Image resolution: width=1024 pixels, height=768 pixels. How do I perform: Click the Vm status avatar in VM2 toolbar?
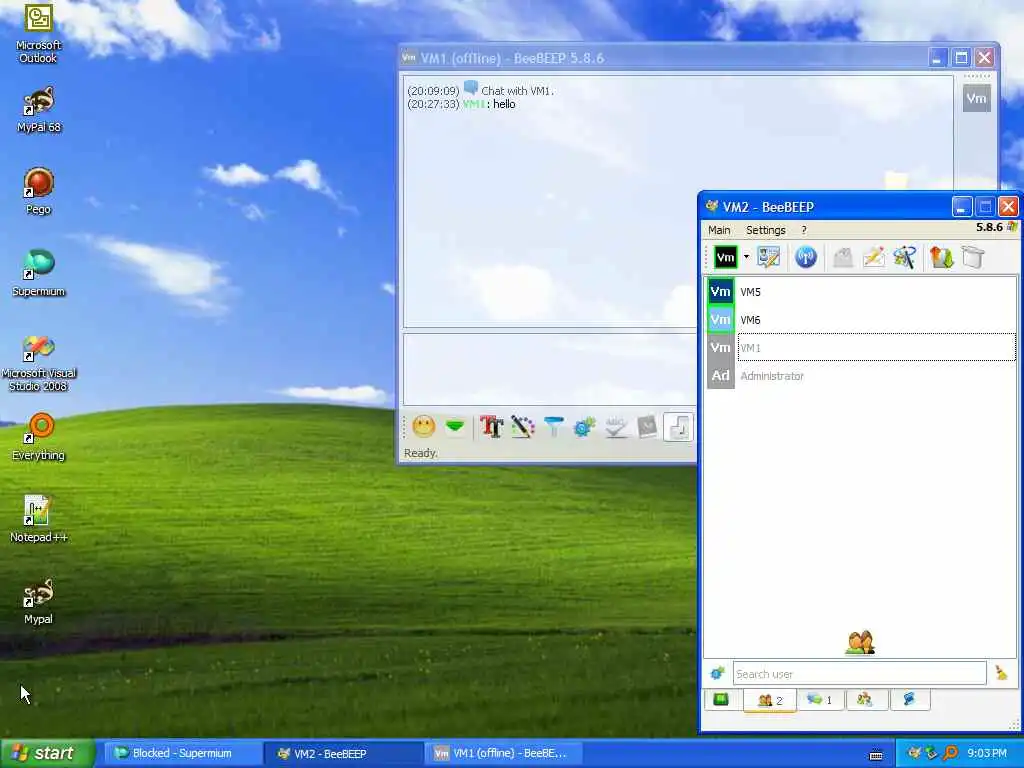tap(725, 257)
